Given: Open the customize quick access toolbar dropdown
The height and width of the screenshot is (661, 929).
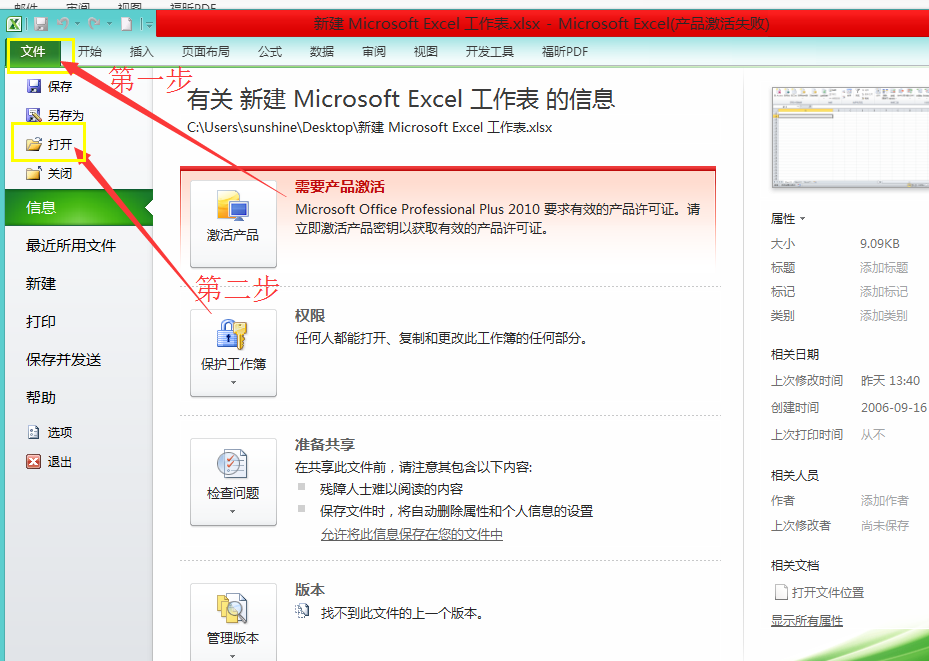Looking at the screenshot, I should point(148,25).
